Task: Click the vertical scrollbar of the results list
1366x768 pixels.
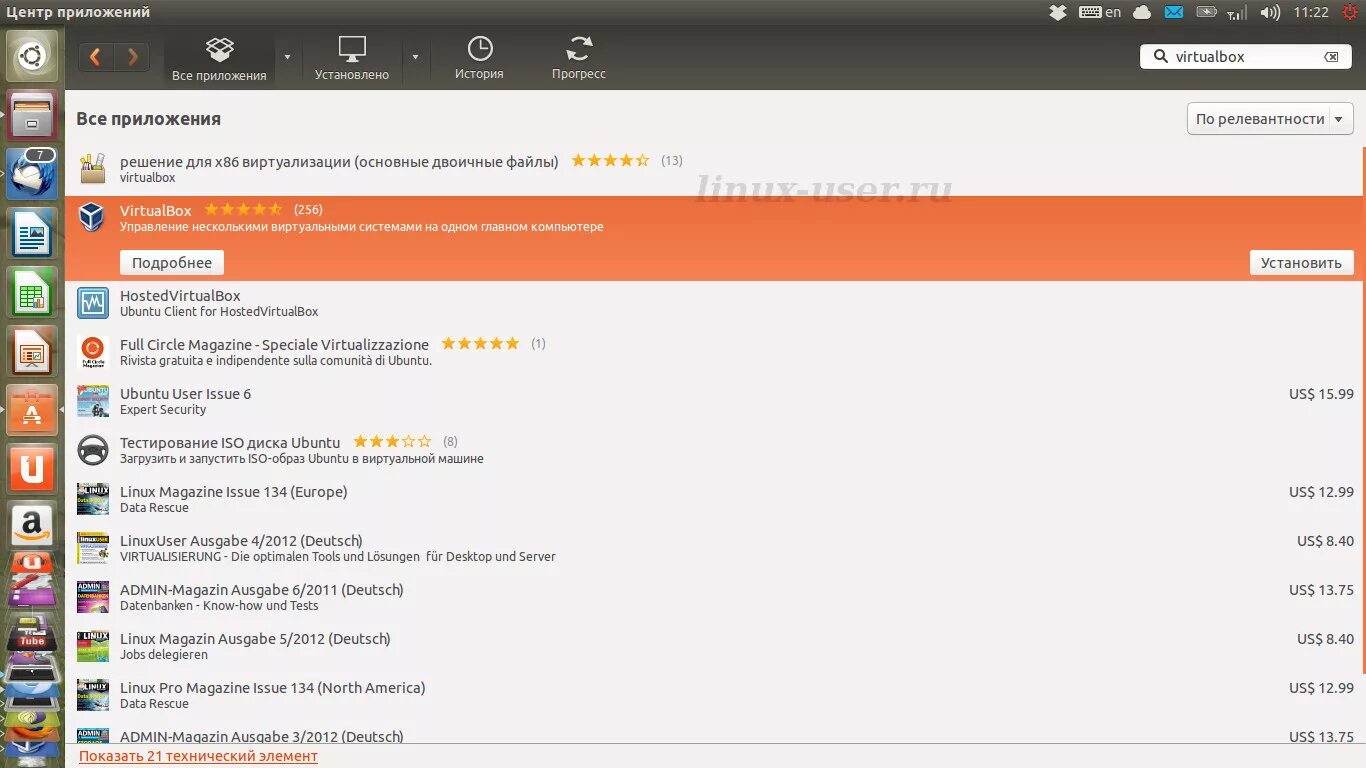Action: [1362, 410]
